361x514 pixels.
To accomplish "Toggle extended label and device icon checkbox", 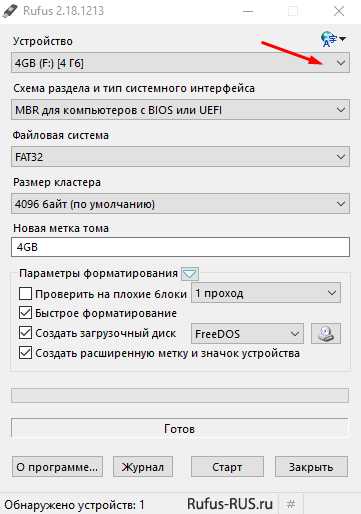I will pyautogui.click(x=25, y=353).
